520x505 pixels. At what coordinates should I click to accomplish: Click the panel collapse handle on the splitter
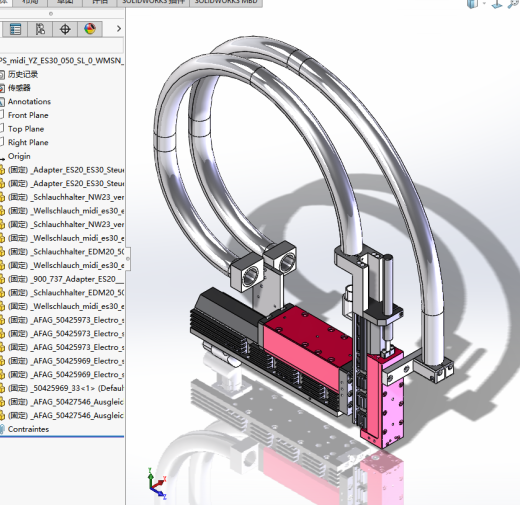point(128,259)
